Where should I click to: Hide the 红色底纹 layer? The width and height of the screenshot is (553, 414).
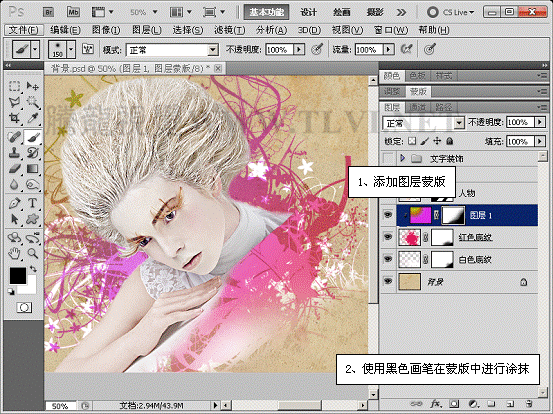pos(388,237)
